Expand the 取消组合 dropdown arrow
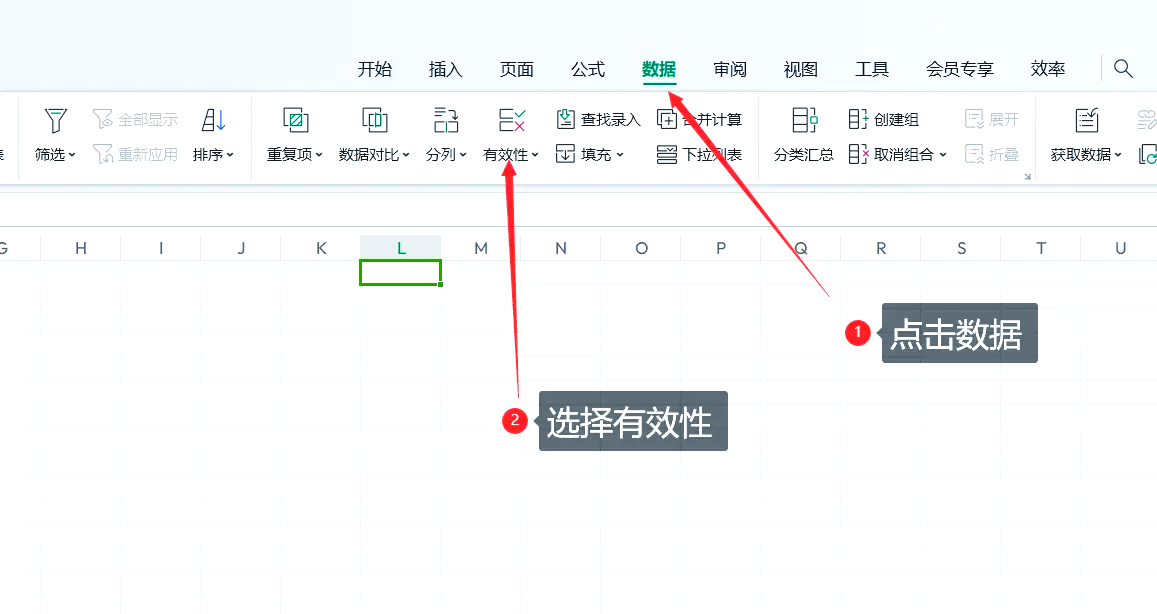Viewport: 1157px width, 614px height. pos(942,155)
